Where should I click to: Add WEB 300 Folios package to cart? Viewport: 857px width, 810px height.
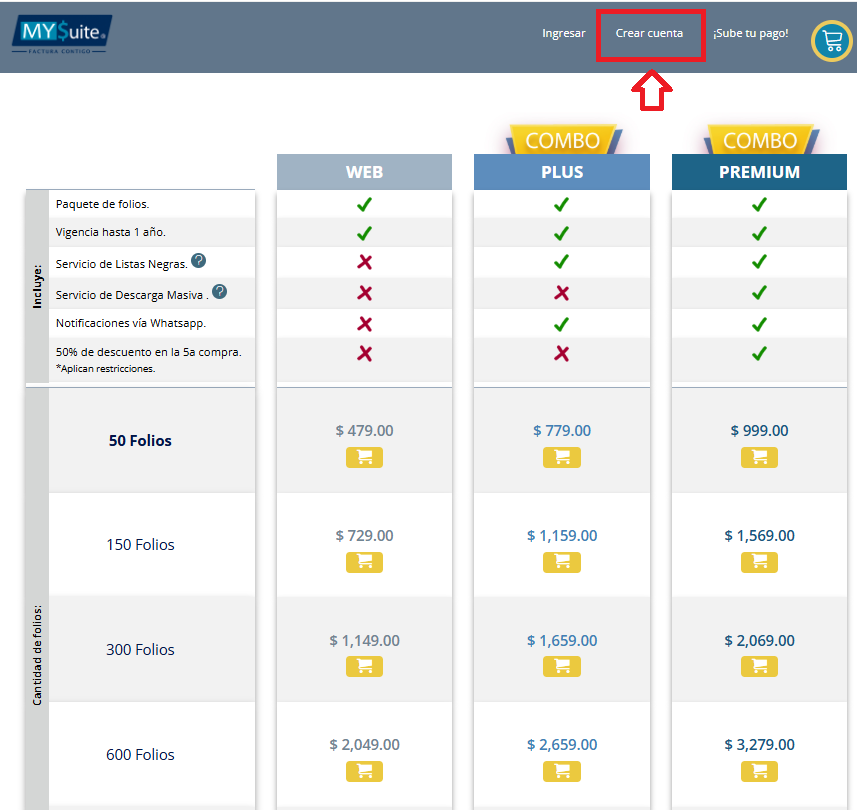tap(364, 666)
